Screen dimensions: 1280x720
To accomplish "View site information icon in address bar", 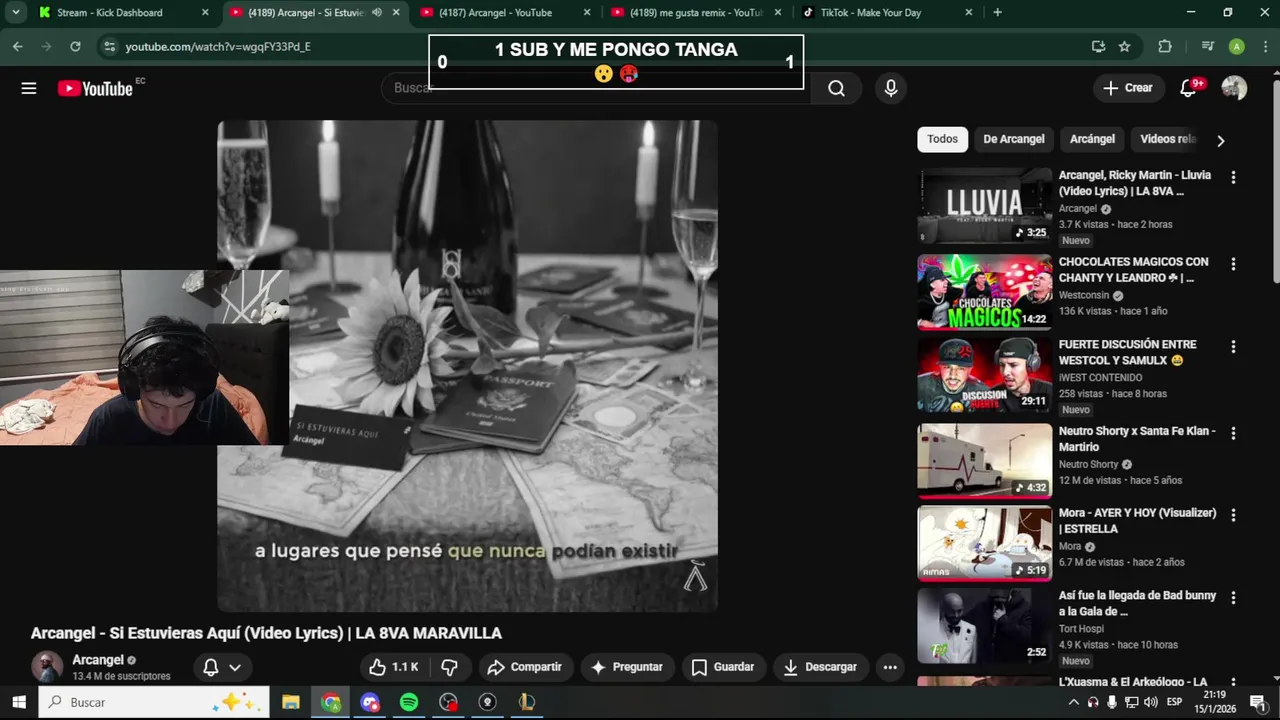I will (x=110, y=46).
